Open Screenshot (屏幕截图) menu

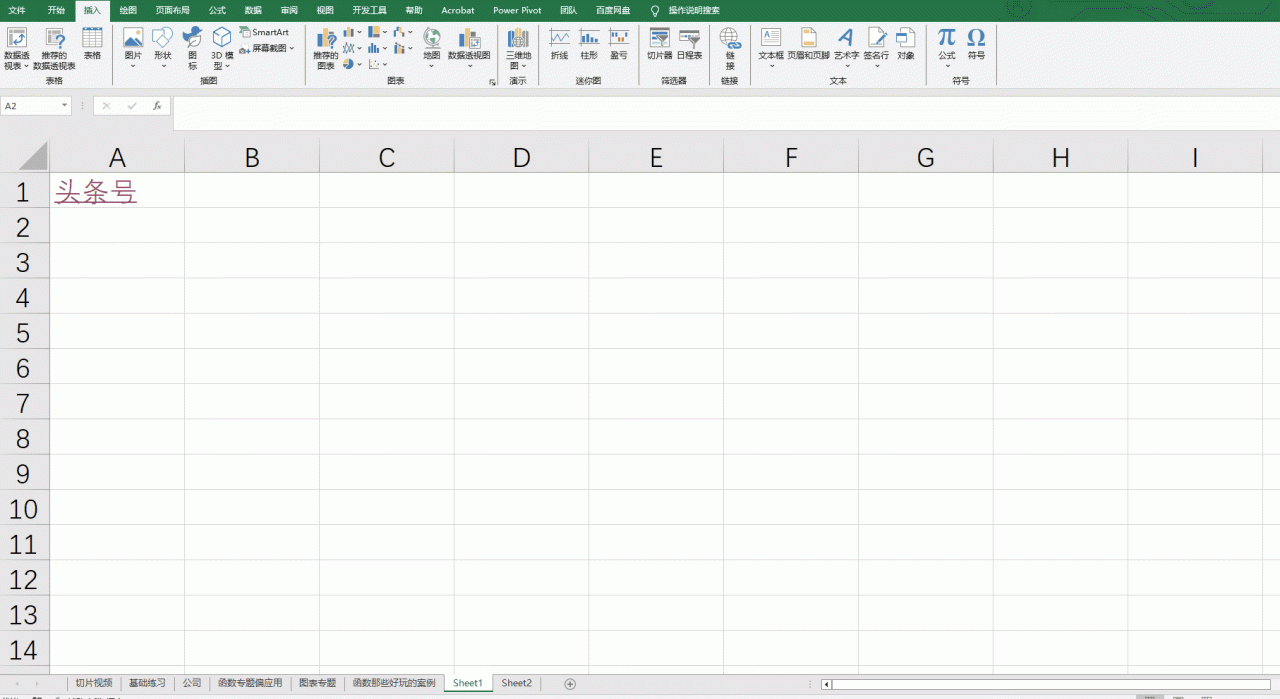coord(267,48)
